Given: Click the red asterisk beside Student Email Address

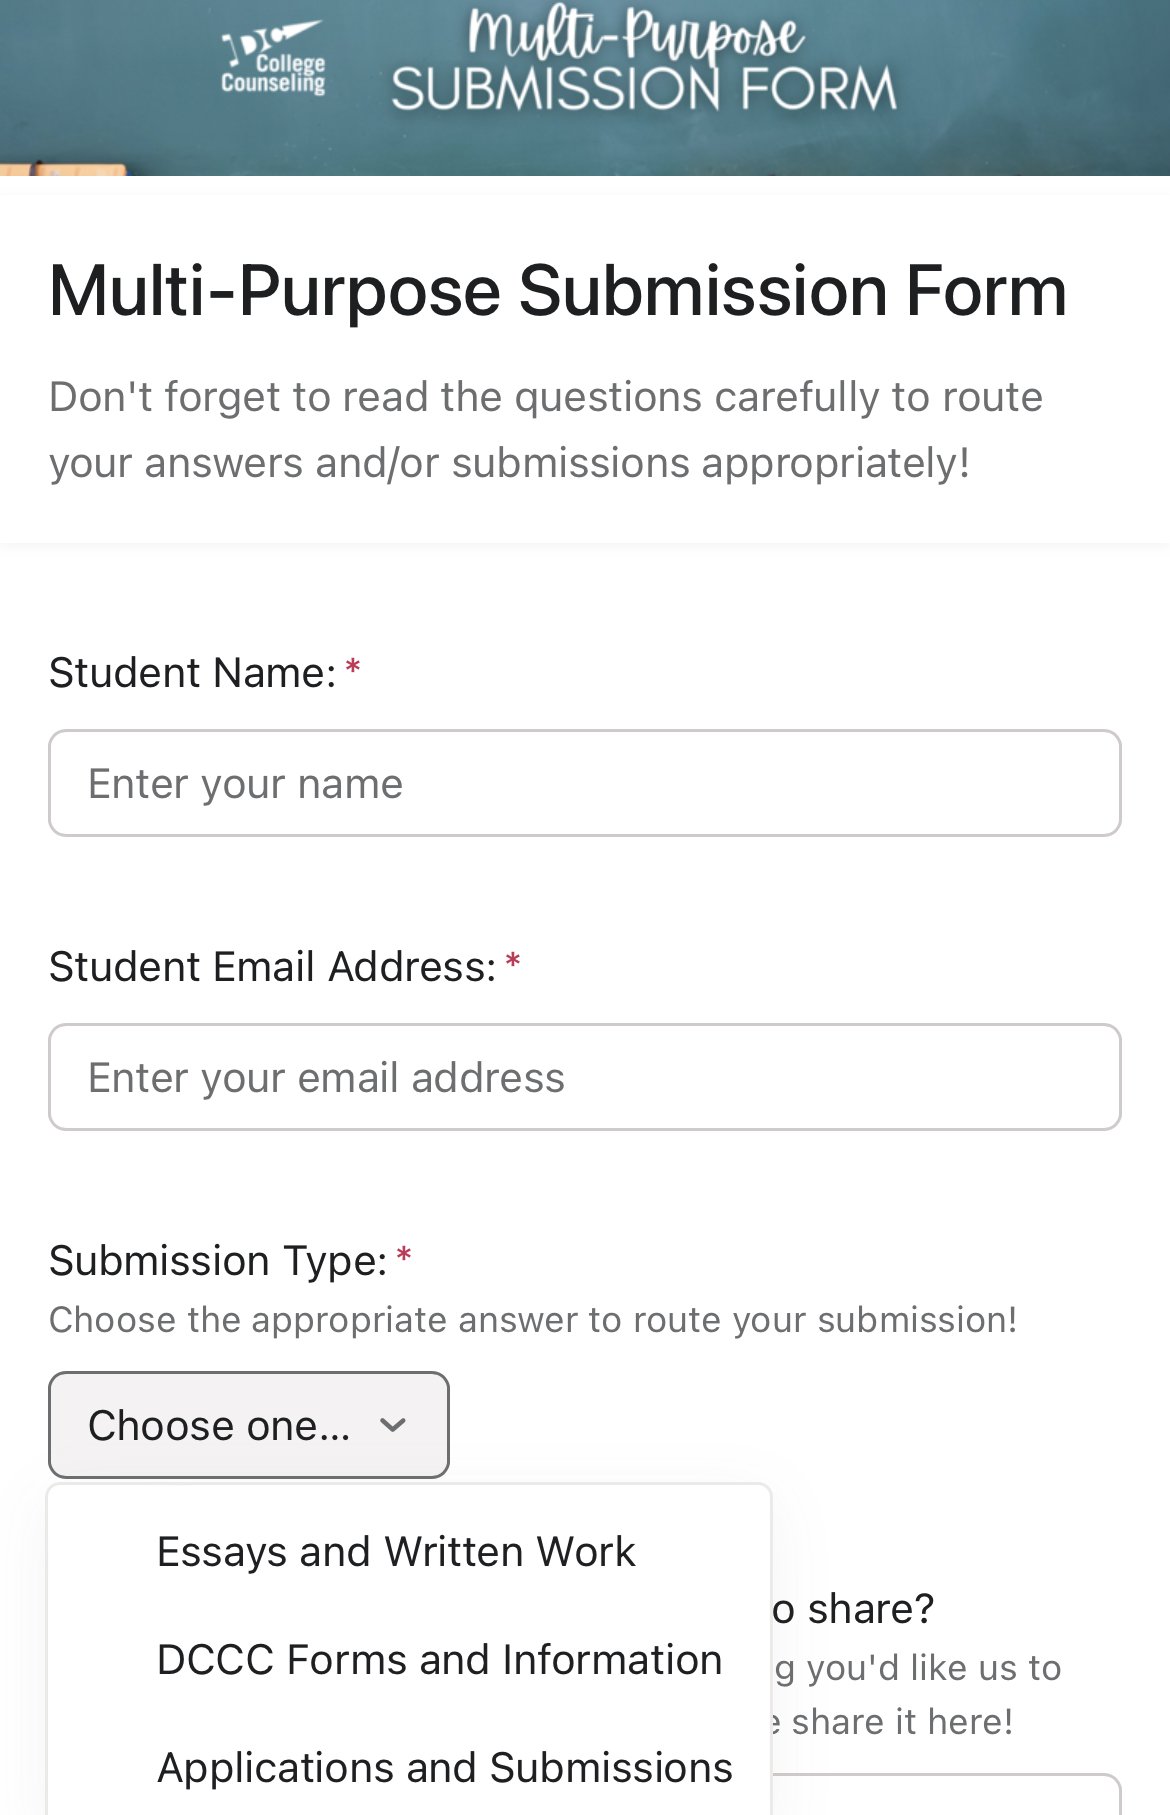Looking at the screenshot, I should coord(513,961).
